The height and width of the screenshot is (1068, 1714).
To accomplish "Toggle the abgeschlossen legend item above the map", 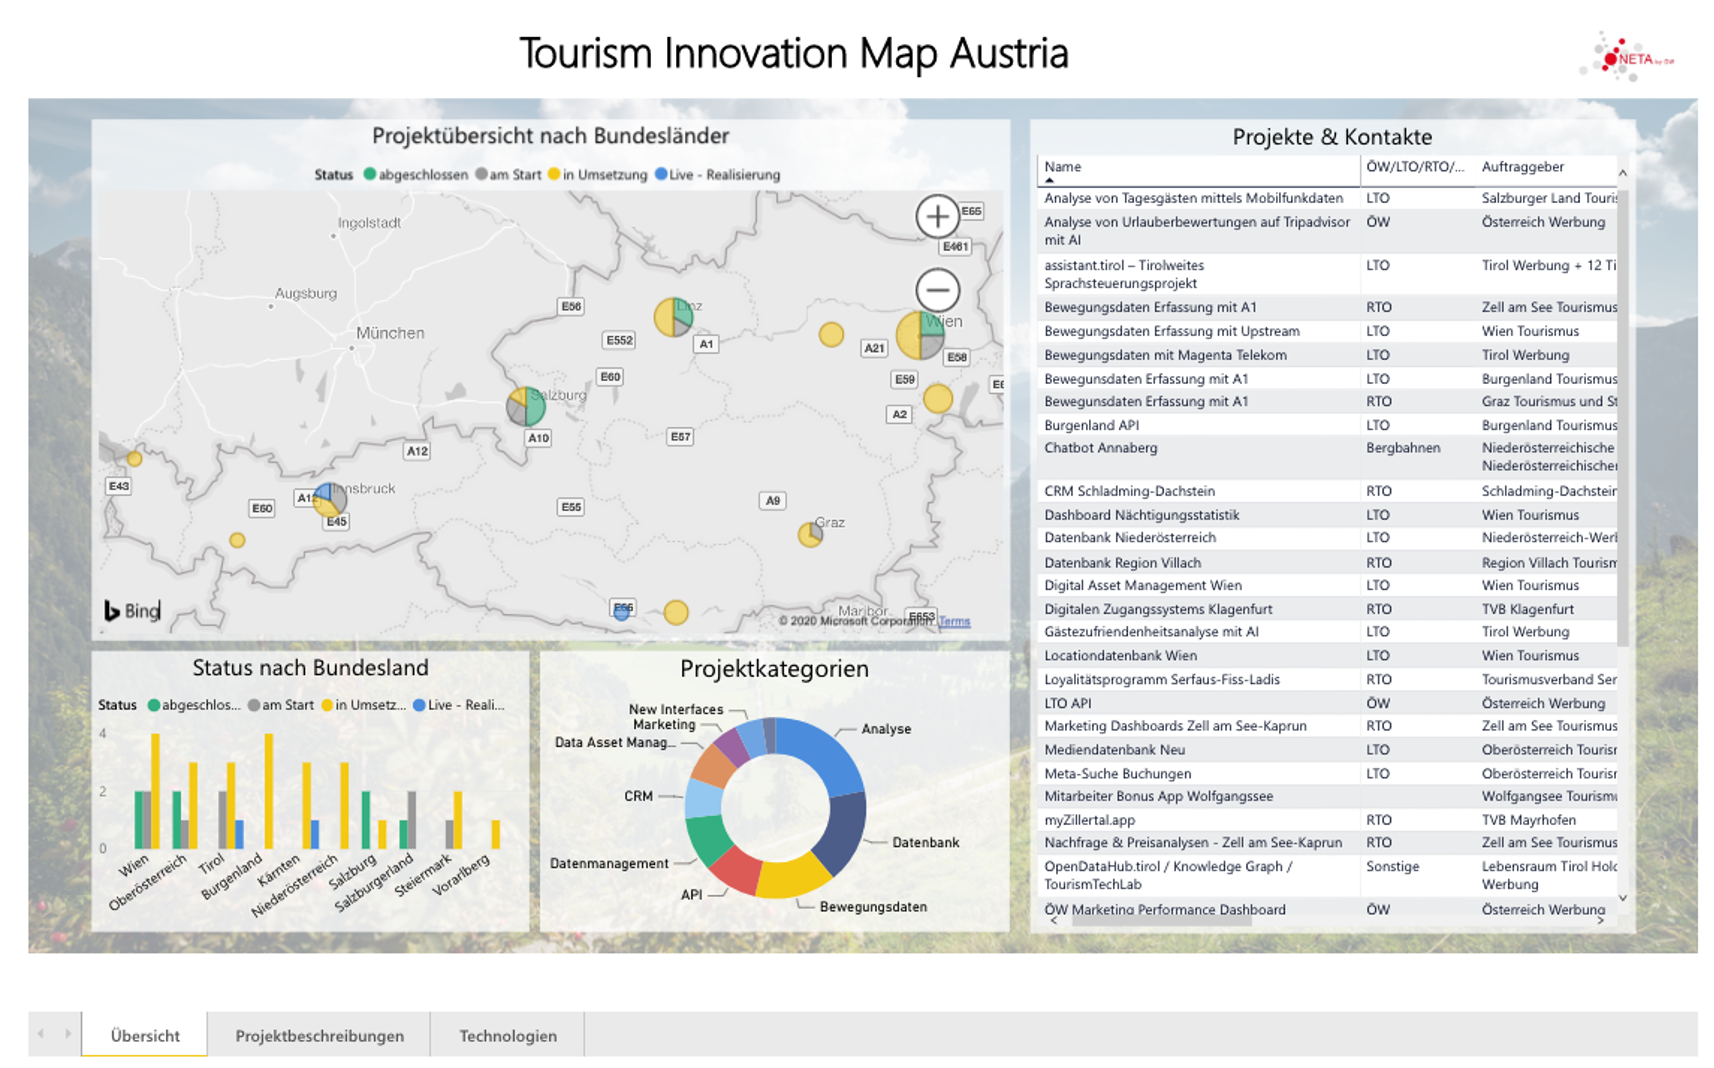I will point(415,175).
